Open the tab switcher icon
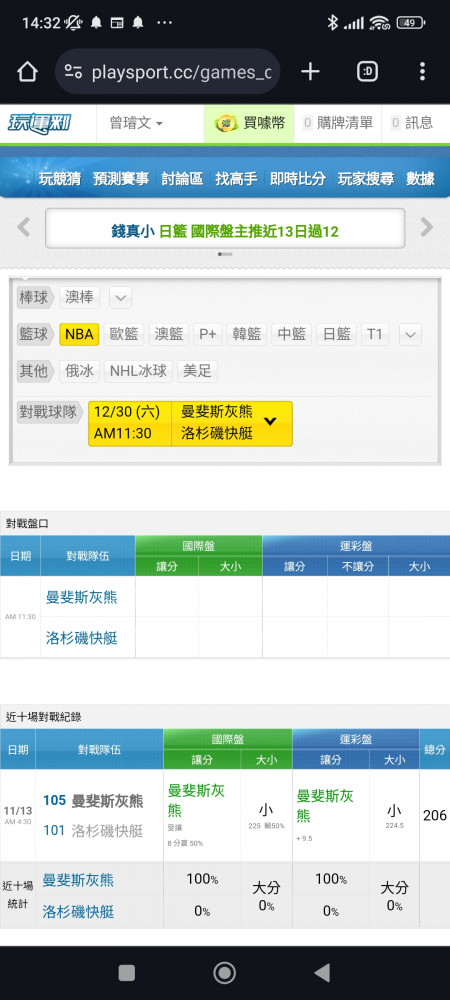Viewport: 450px width, 1000px height. click(x=367, y=72)
